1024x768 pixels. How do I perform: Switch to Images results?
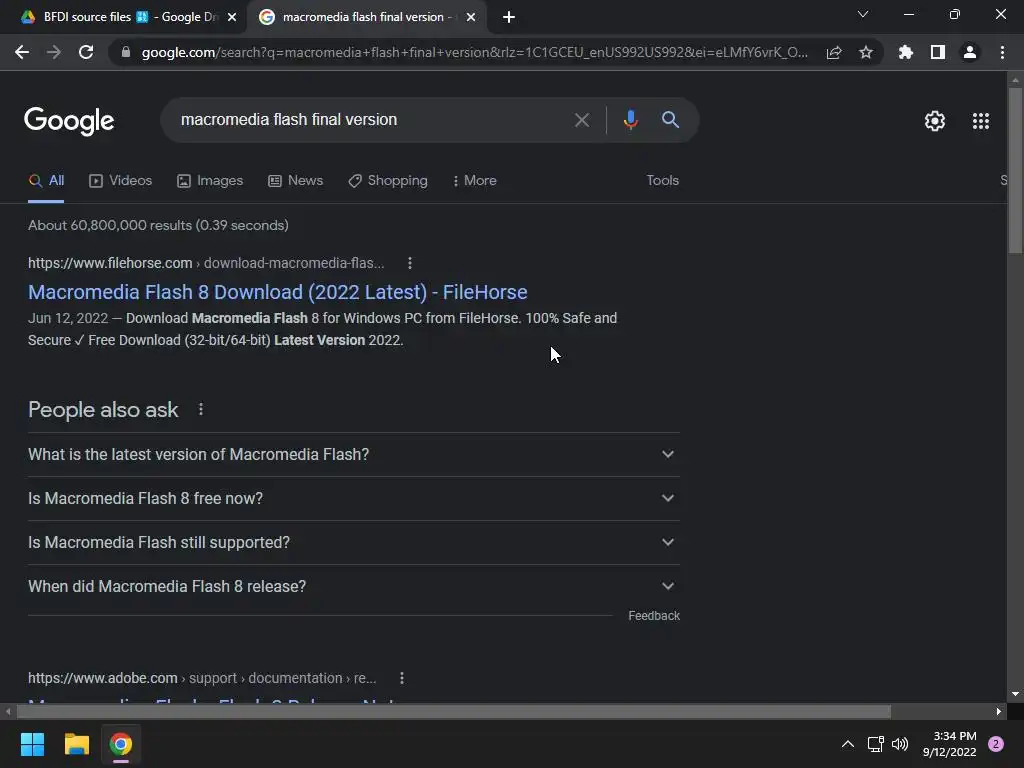pyautogui.click(x=210, y=181)
